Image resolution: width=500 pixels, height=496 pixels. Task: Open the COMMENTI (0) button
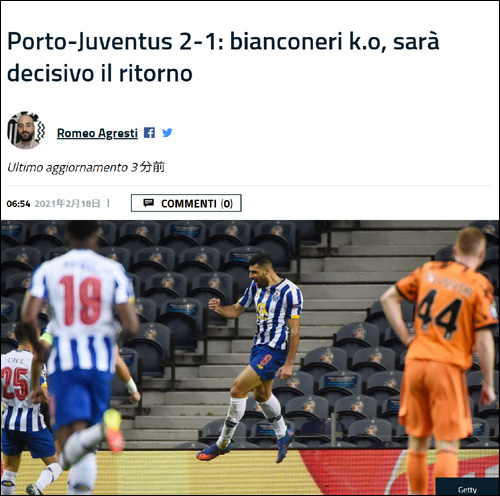point(186,203)
